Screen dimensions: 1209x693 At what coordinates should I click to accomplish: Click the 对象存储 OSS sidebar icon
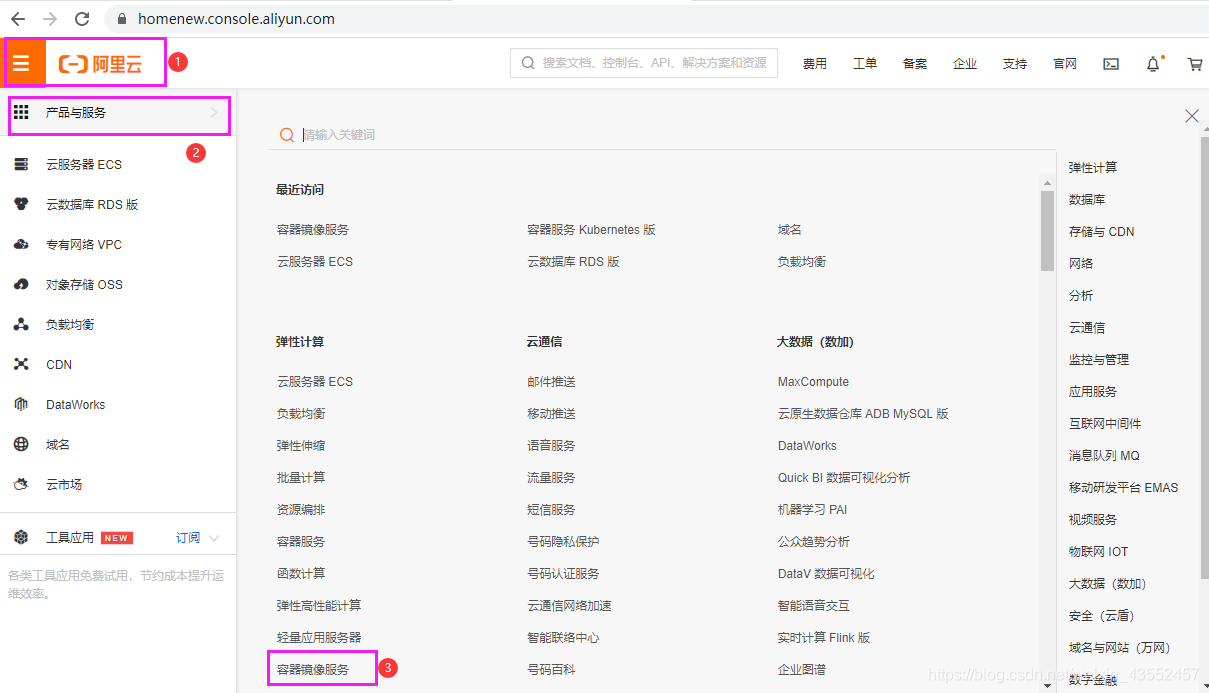point(21,284)
